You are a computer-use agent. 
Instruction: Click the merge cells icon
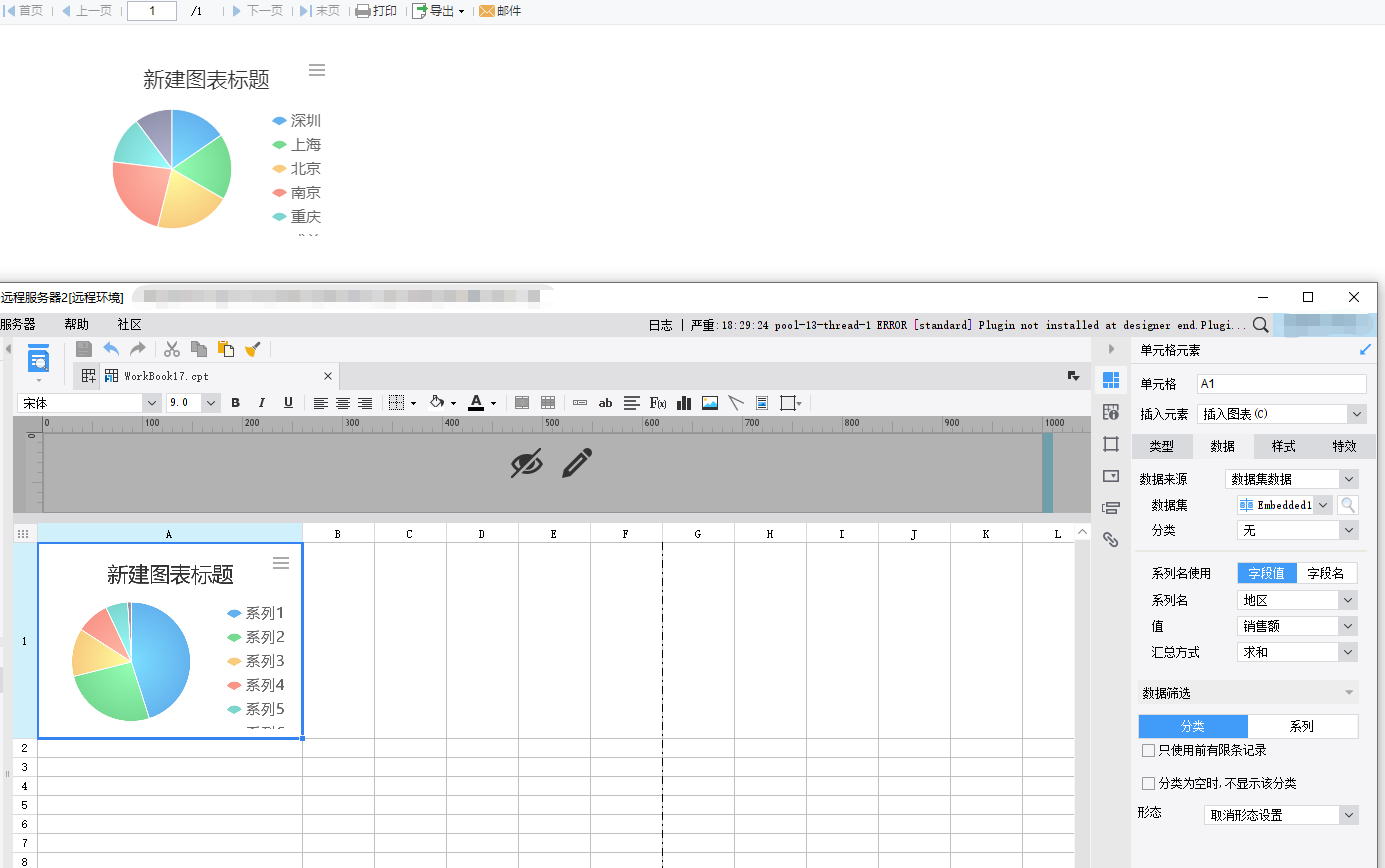click(522, 403)
